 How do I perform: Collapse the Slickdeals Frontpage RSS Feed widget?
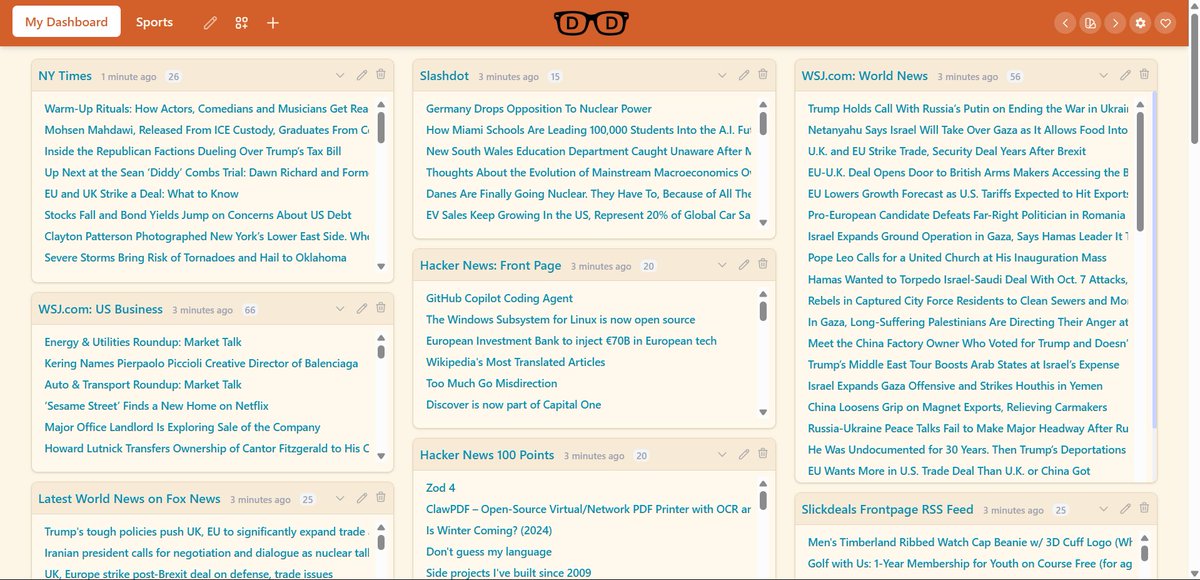[x=1104, y=509]
